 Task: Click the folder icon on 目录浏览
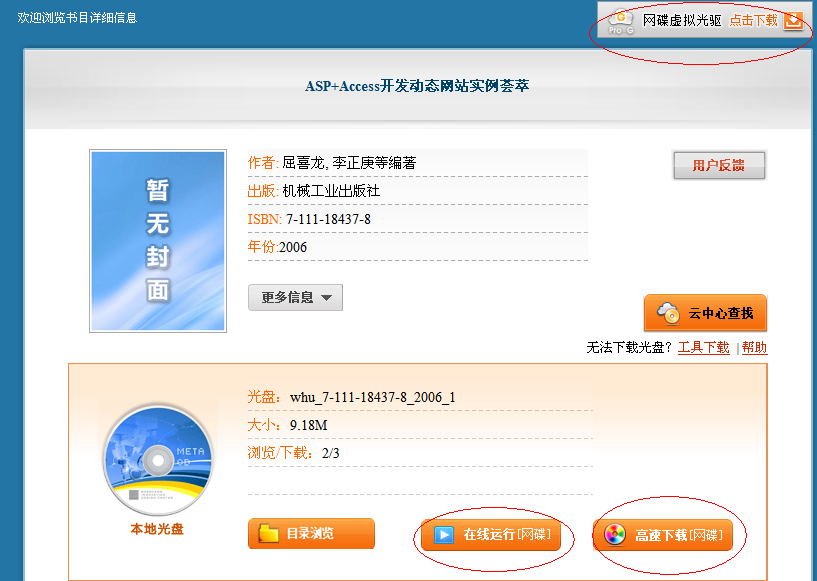269,534
